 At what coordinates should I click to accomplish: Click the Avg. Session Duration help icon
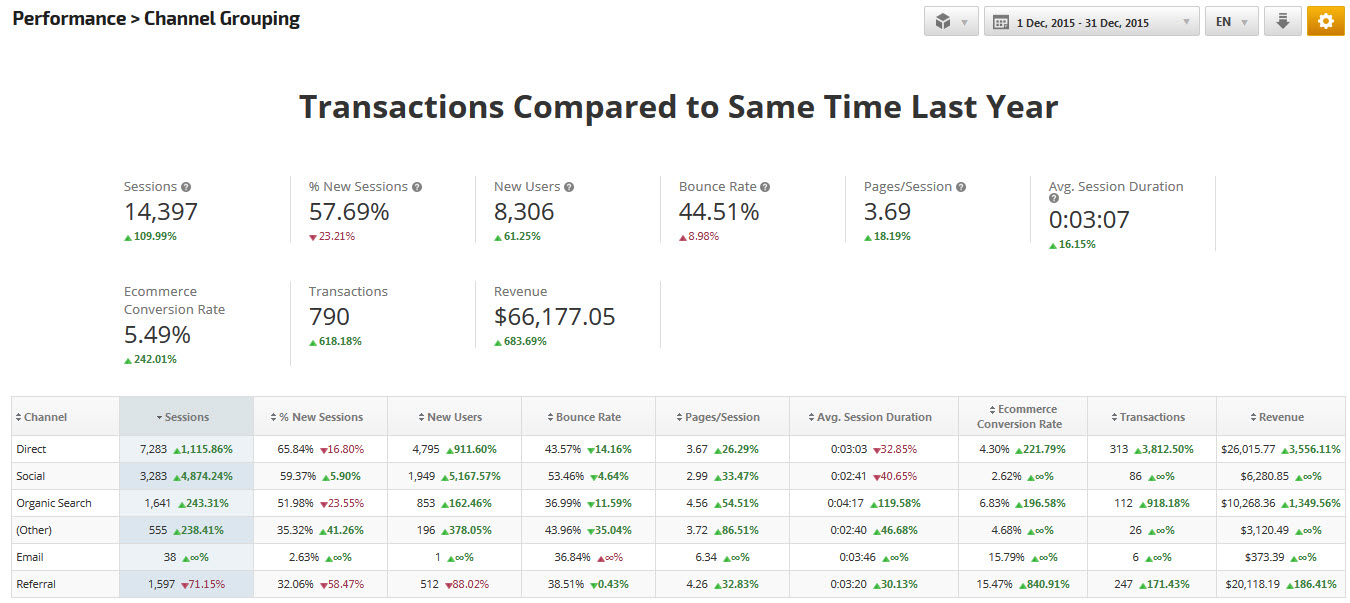point(1054,199)
